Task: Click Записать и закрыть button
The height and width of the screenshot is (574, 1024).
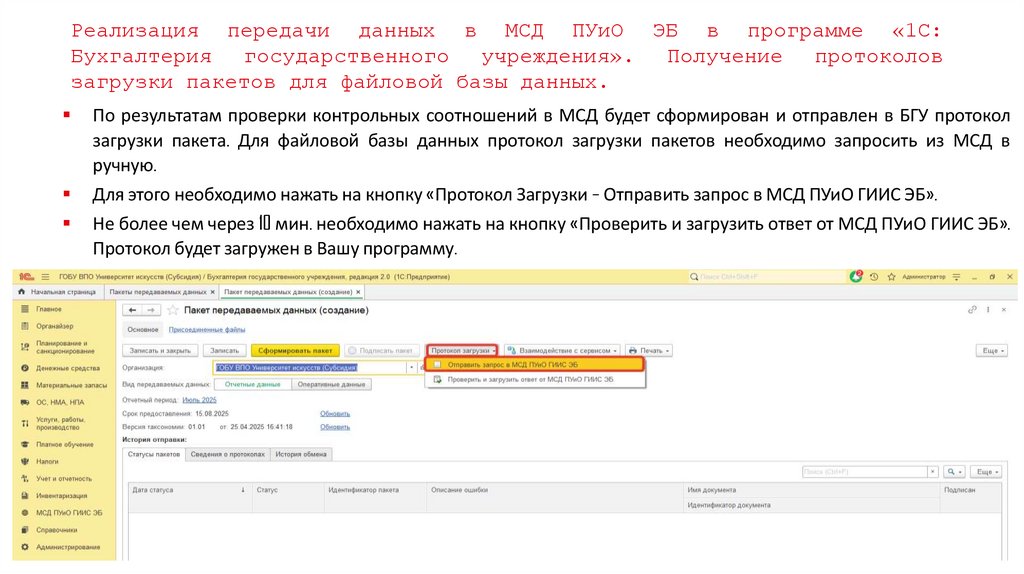Action: click(160, 351)
